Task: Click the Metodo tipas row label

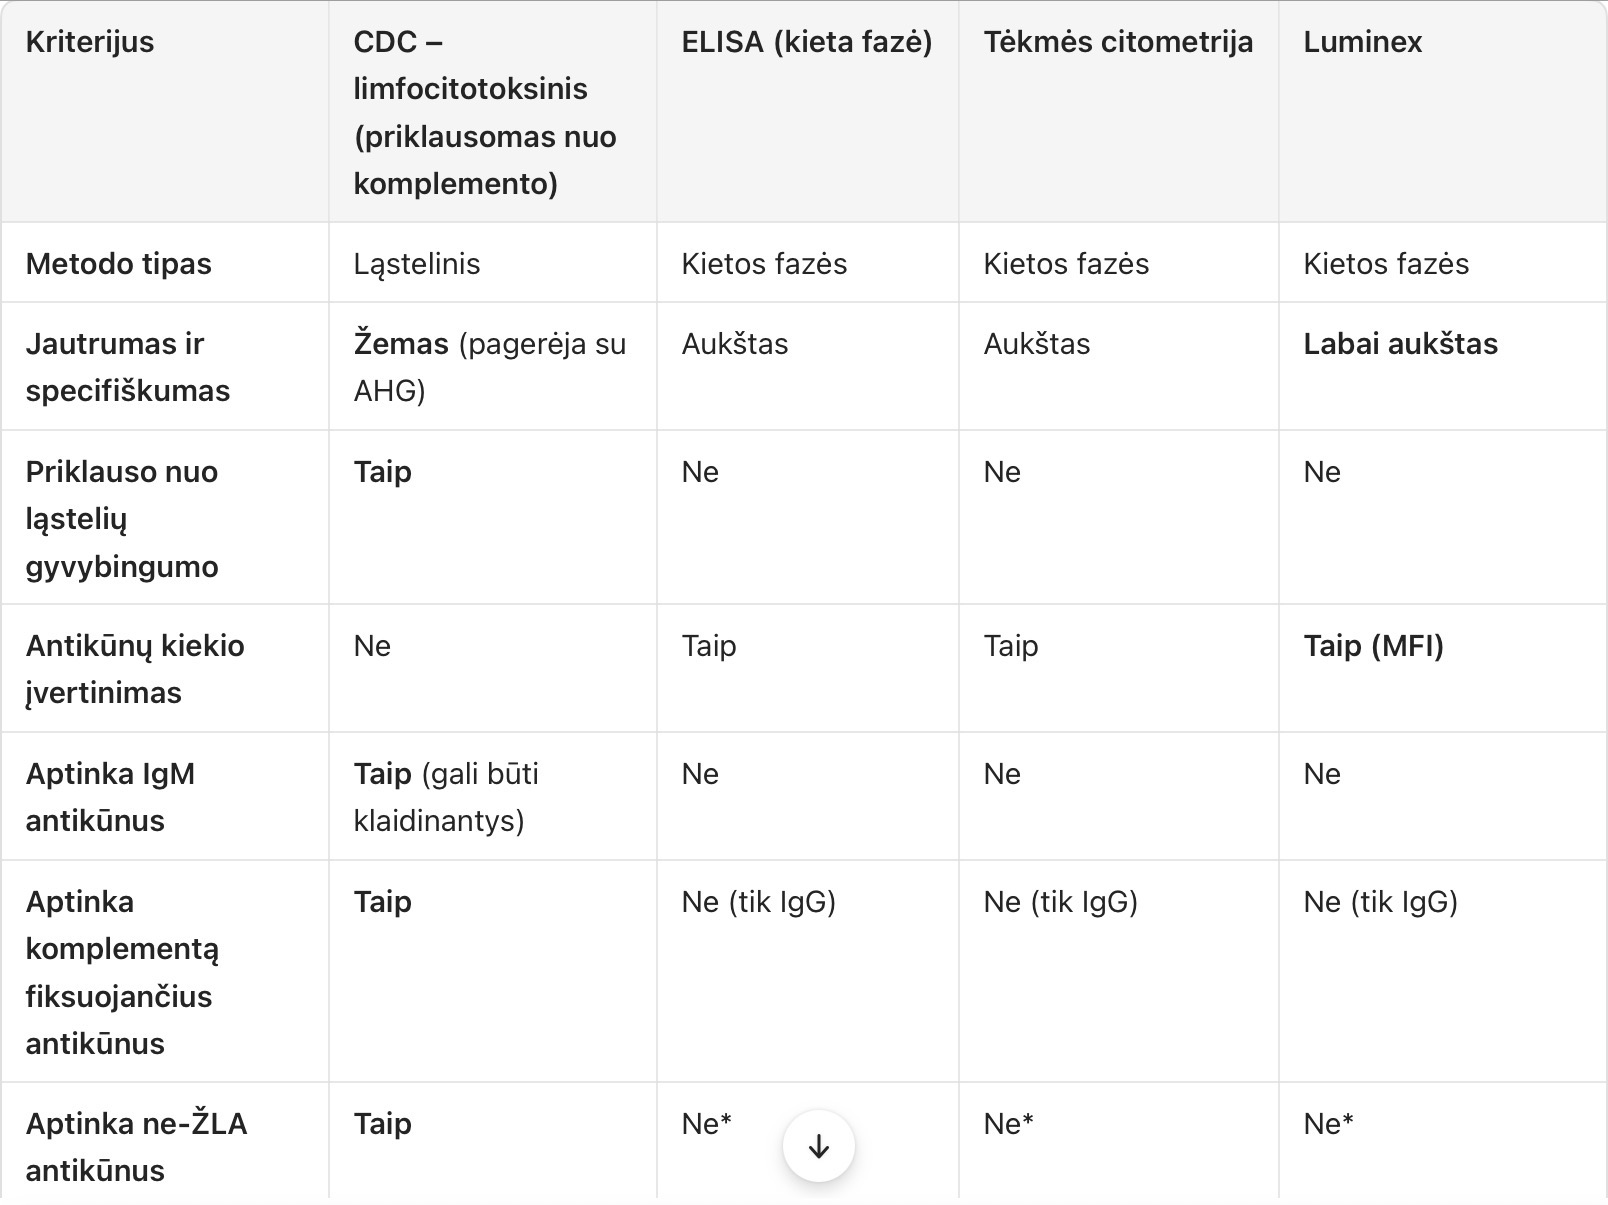Action: 118,264
